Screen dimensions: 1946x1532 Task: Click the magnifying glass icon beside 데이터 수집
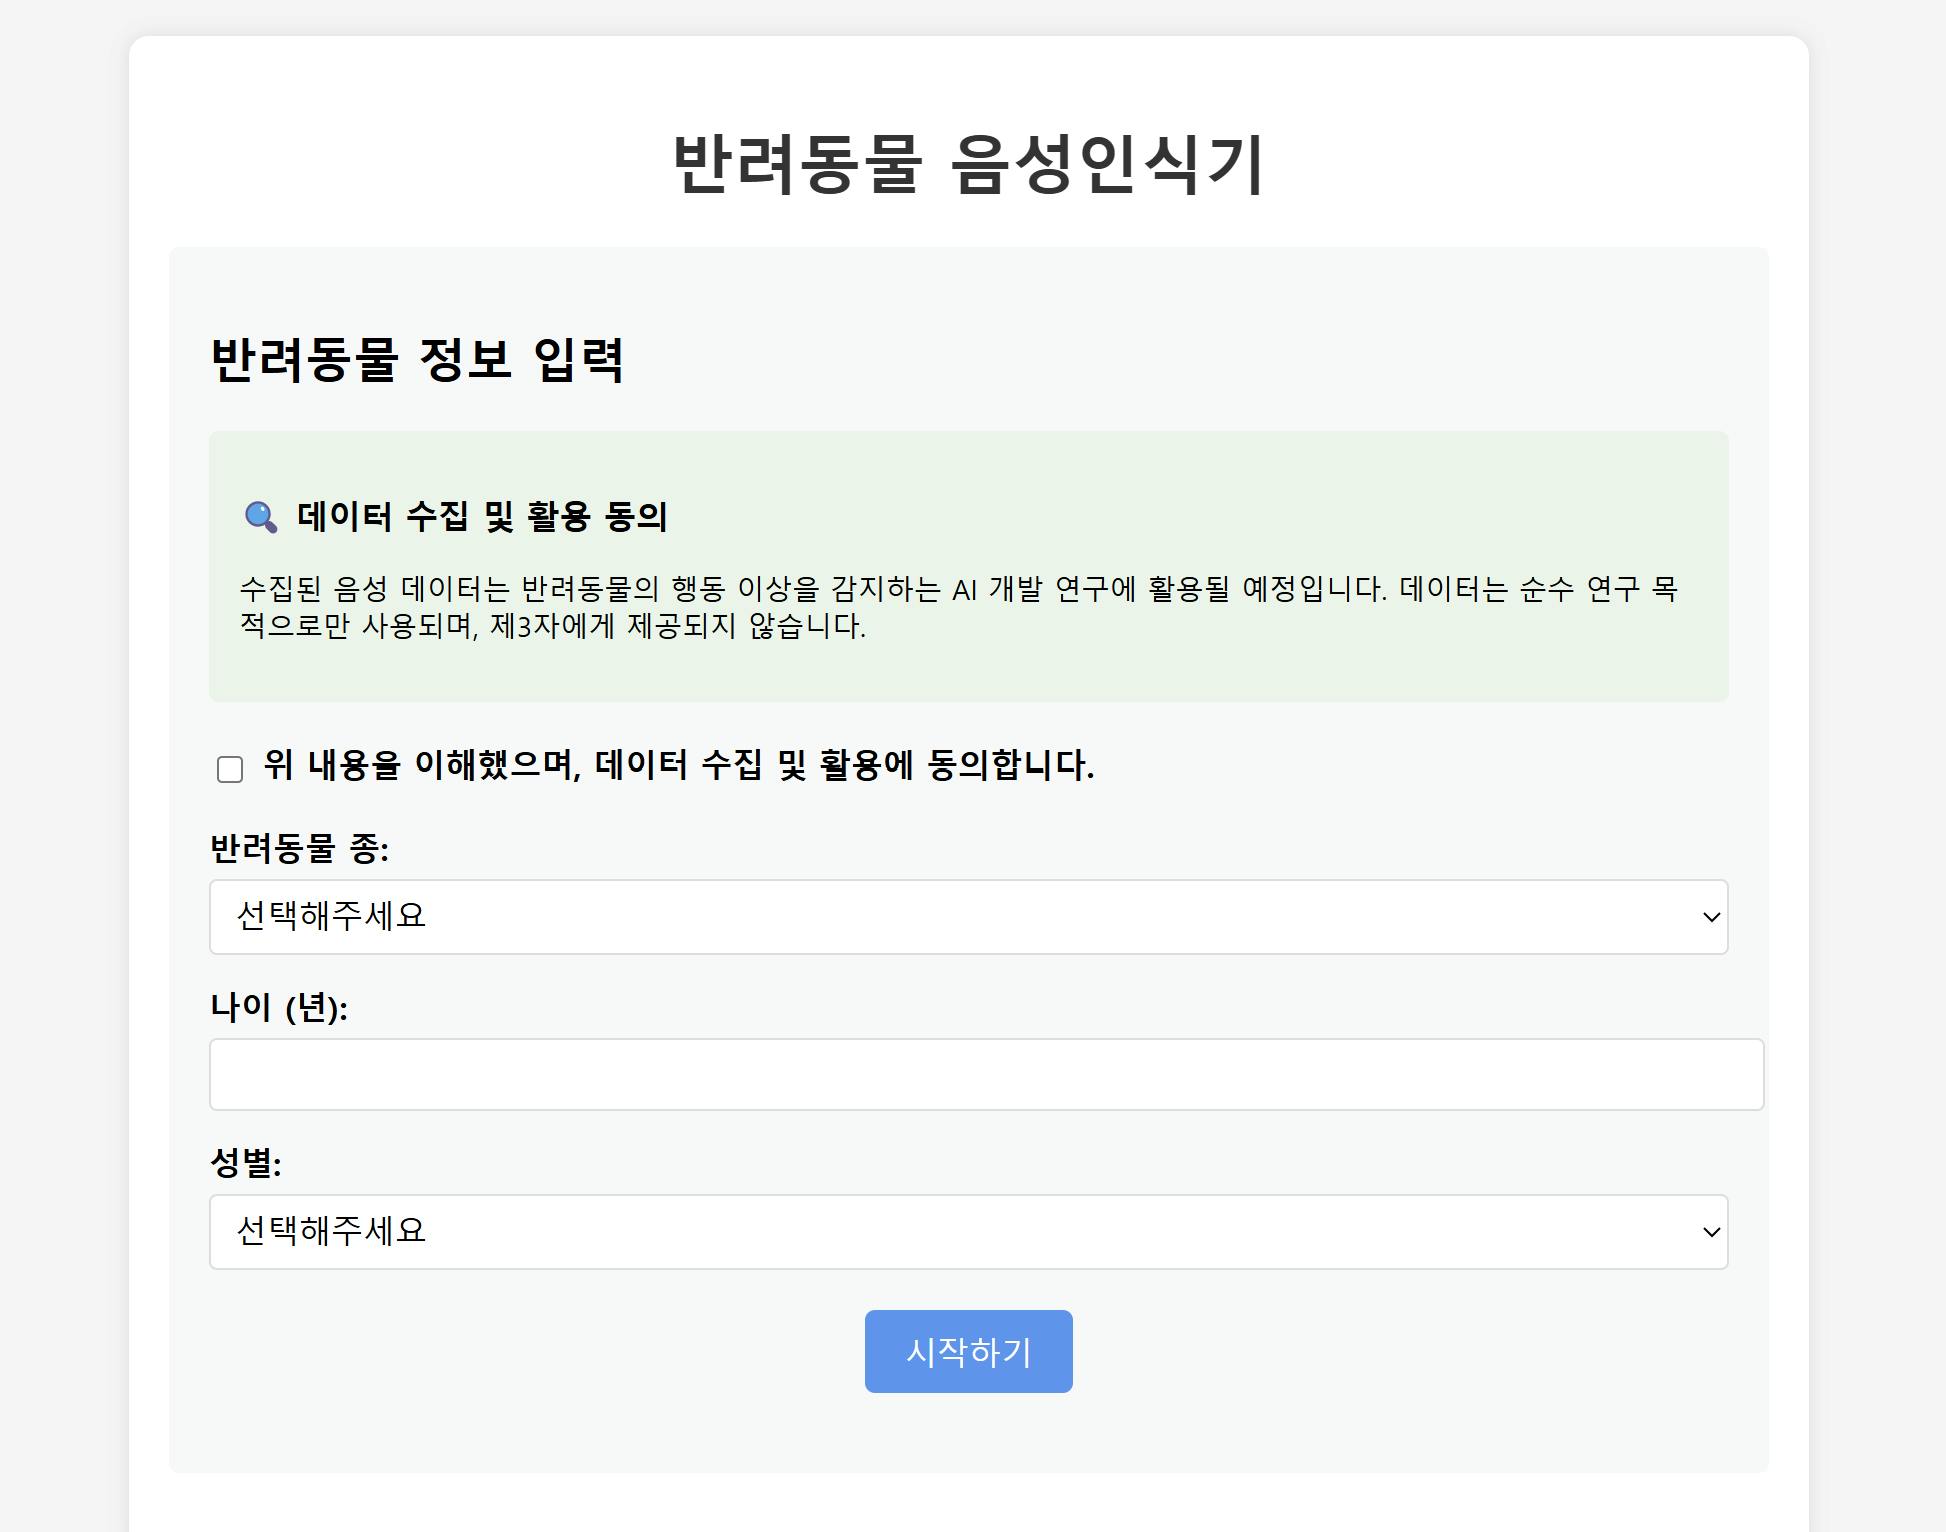pos(261,517)
